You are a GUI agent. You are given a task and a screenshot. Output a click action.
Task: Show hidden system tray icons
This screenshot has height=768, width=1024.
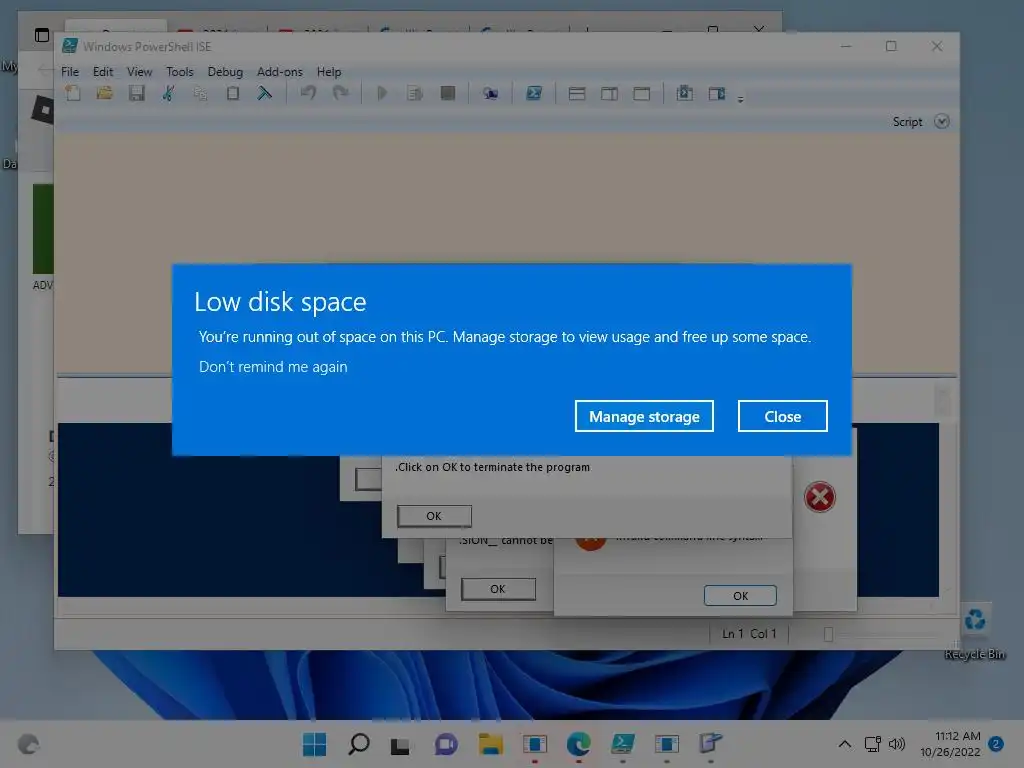click(x=844, y=744)
